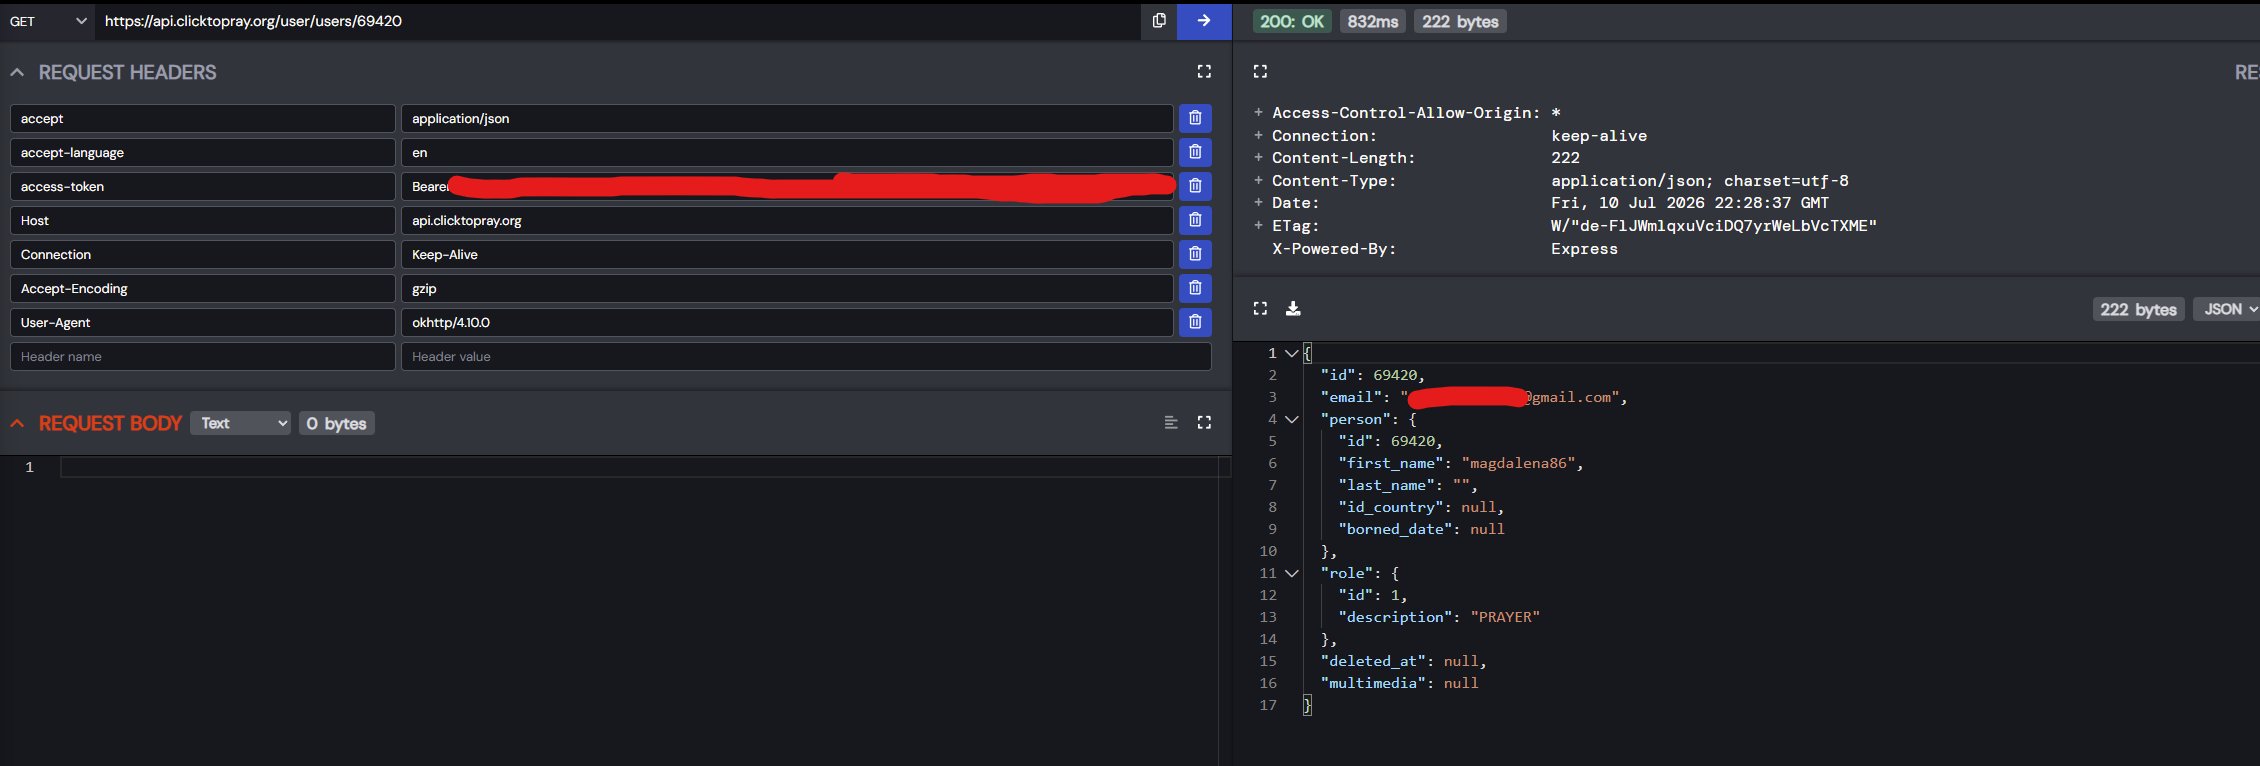Screen dimensions: 2260x766
Task: Expand the Request Body panel to fullscreen
Action: pos(1204,423)
